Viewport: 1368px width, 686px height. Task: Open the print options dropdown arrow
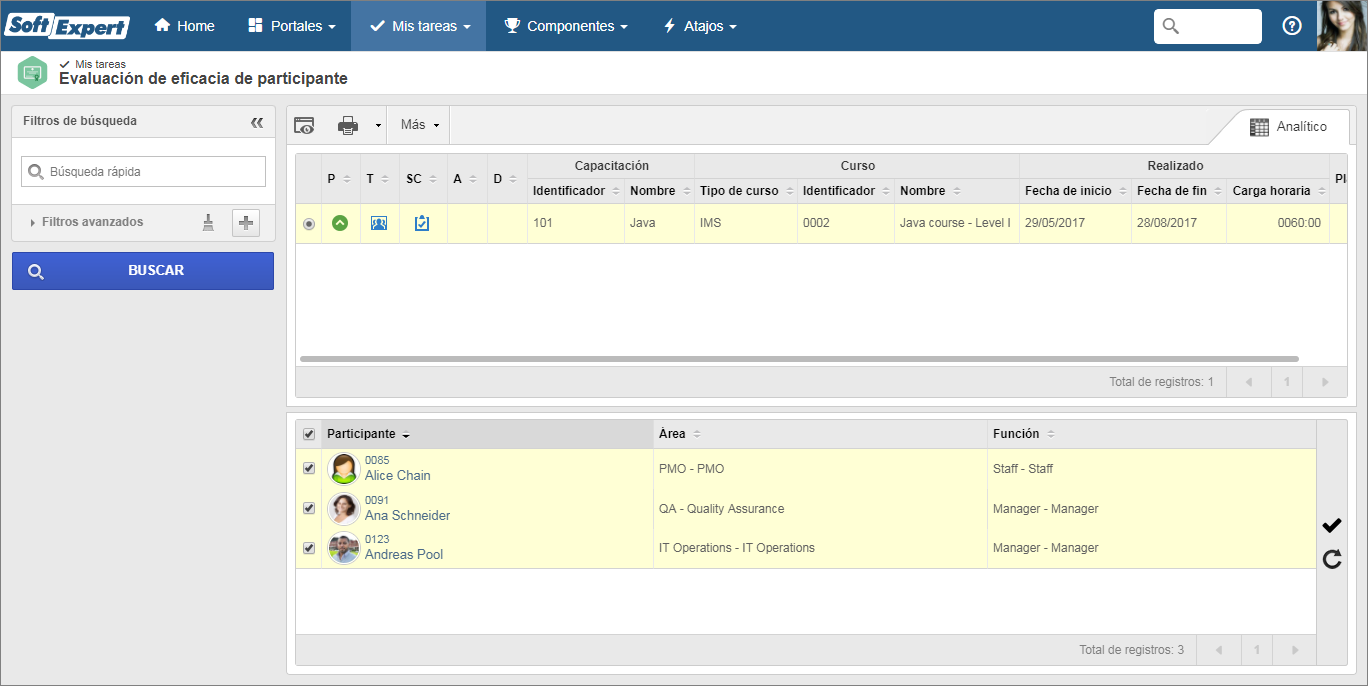378,126
